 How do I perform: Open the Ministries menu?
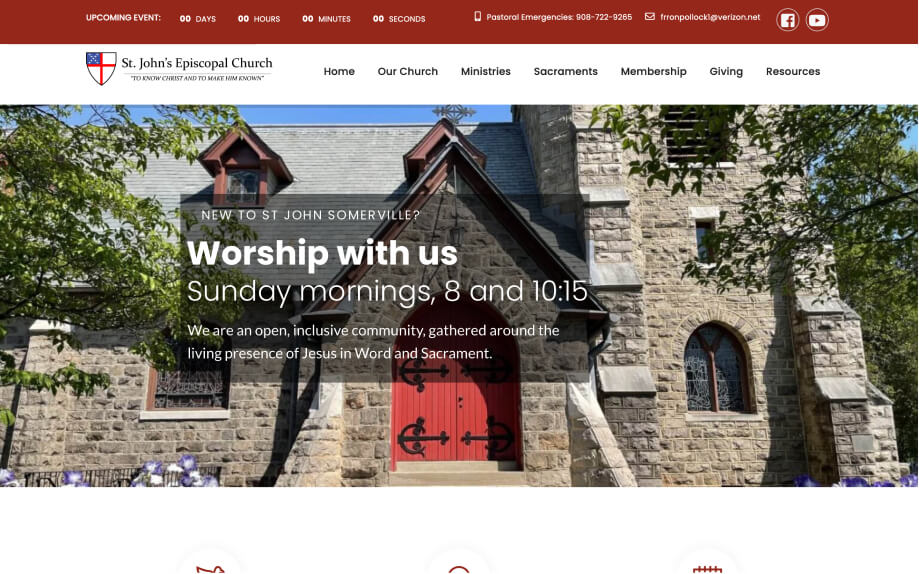[x=486, y=72]
